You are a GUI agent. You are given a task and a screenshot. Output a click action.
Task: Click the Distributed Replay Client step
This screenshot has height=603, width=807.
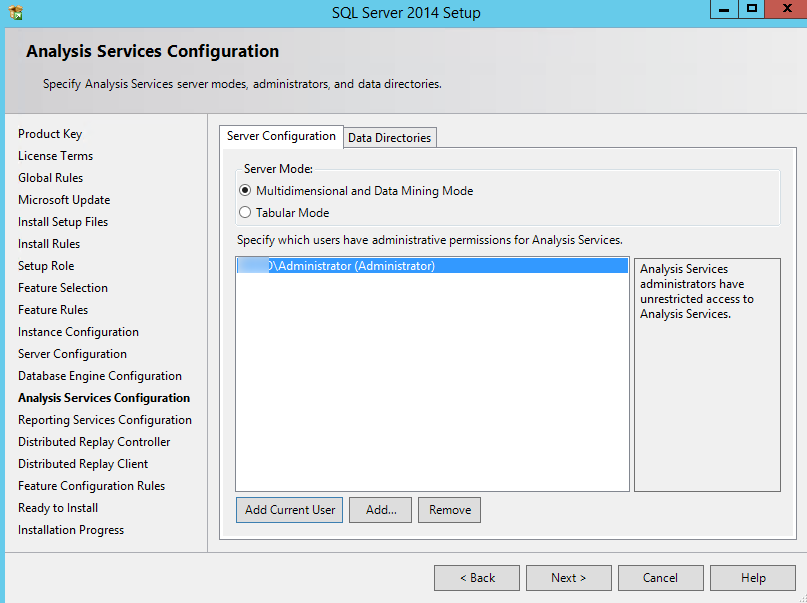[83, 464]
